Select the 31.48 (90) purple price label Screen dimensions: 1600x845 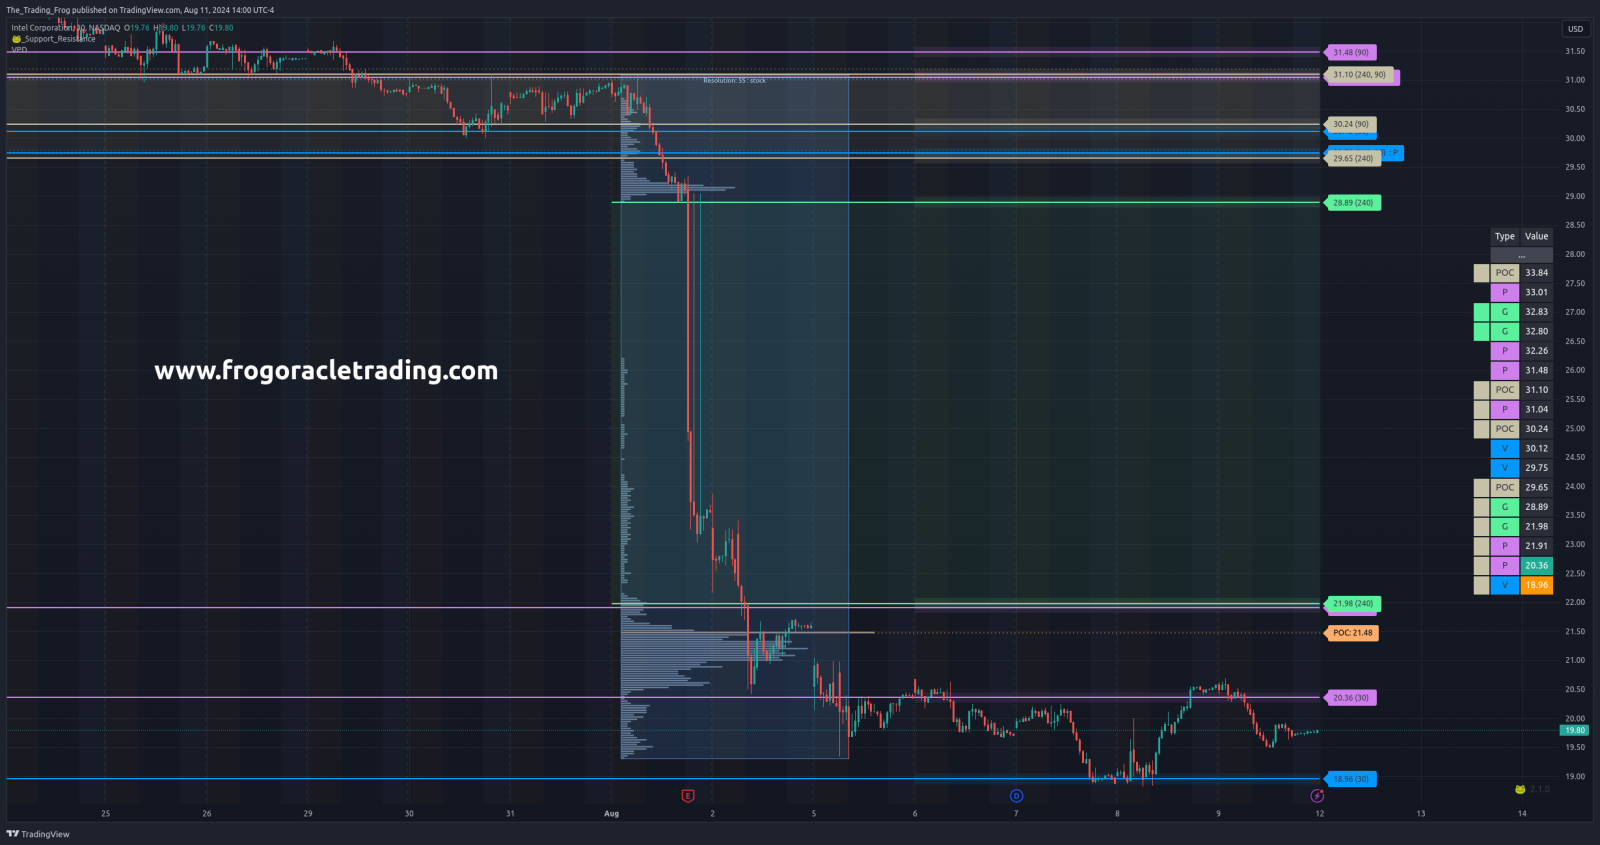click(1351, 52)
